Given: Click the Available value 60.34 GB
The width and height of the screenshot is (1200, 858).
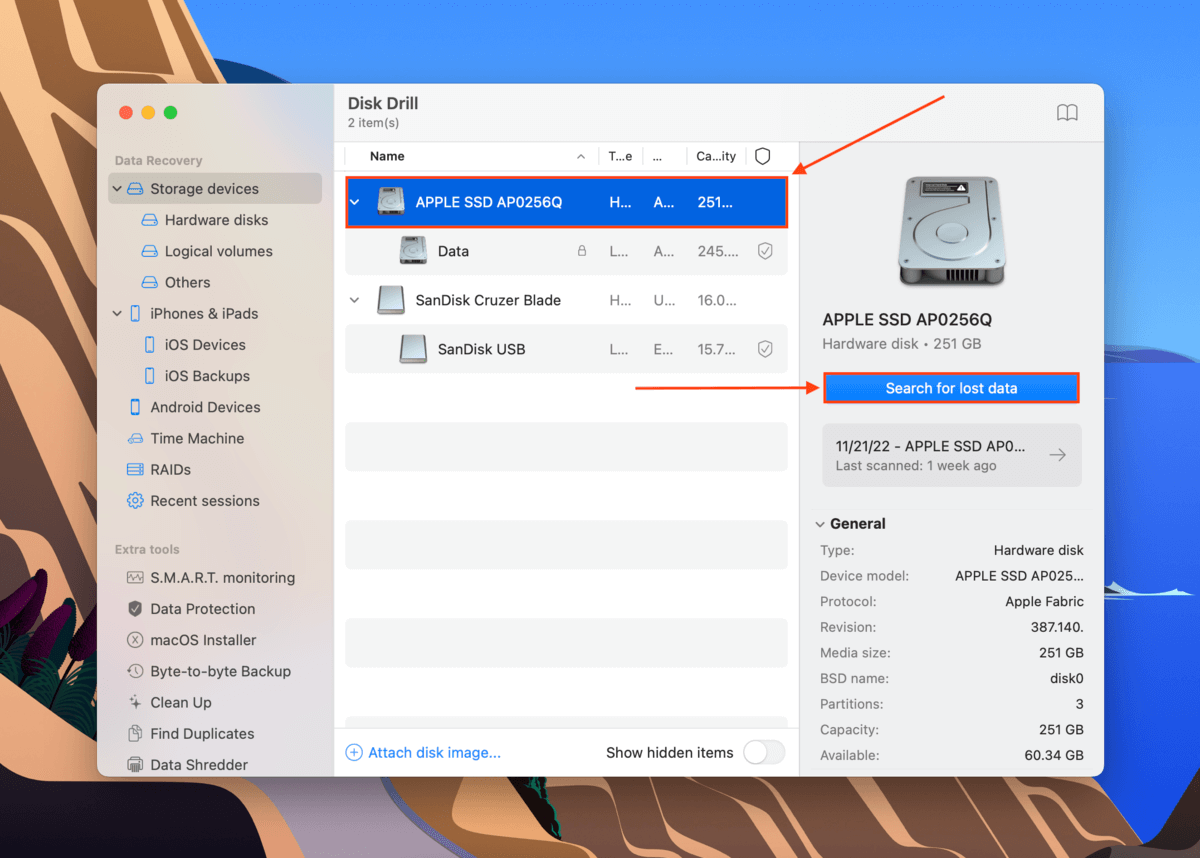Looking at the screenshot, I should click(1054, 755).
